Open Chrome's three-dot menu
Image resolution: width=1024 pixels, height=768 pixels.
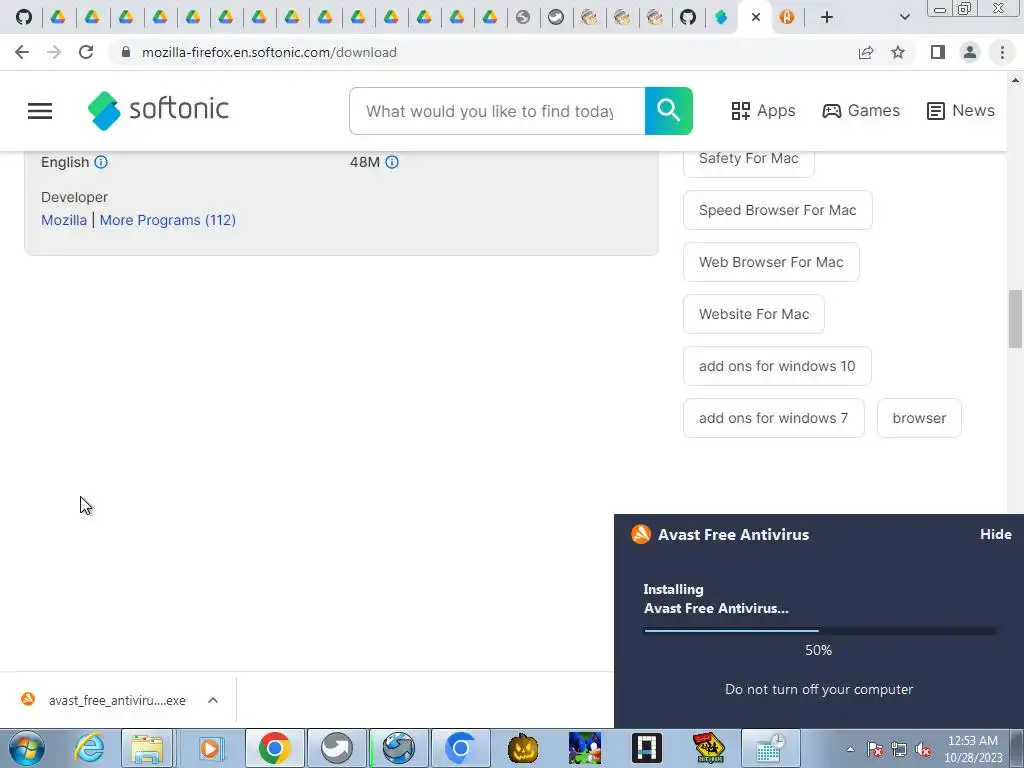point(1002,52)
